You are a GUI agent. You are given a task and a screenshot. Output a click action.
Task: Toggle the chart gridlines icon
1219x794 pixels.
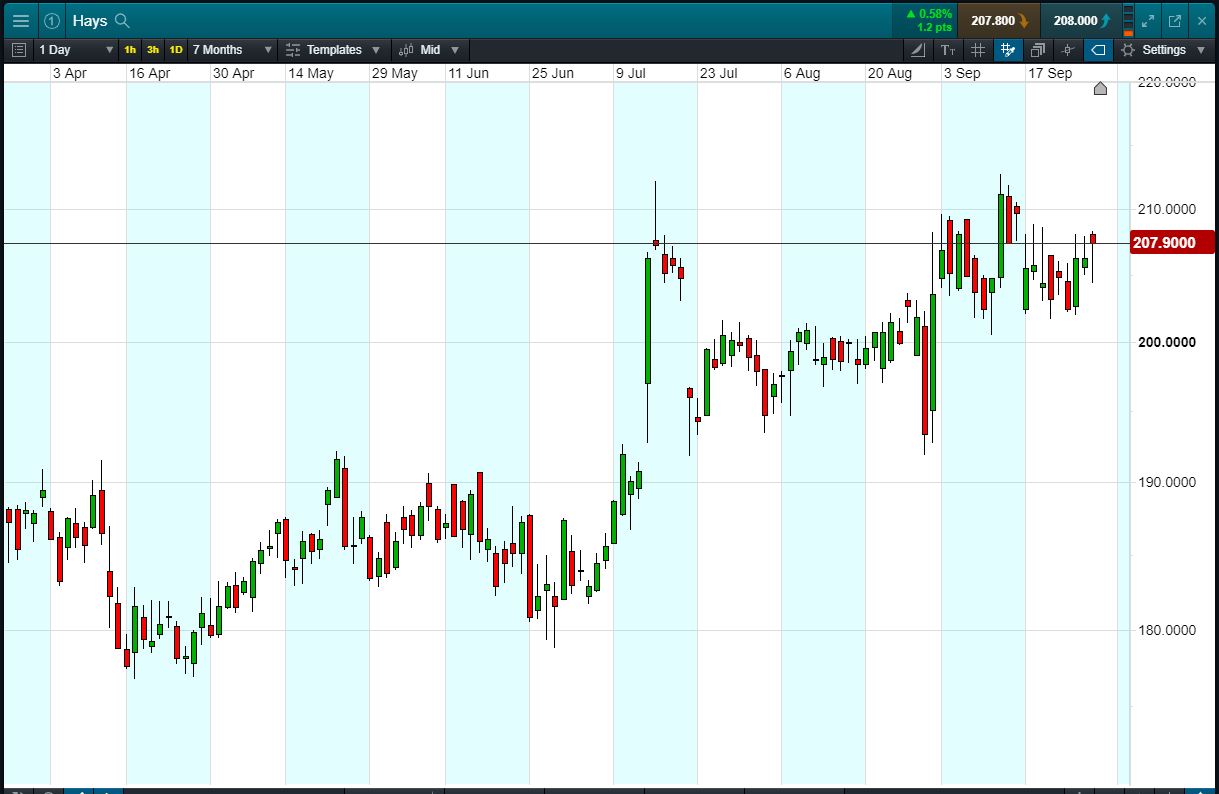point(978,50)
